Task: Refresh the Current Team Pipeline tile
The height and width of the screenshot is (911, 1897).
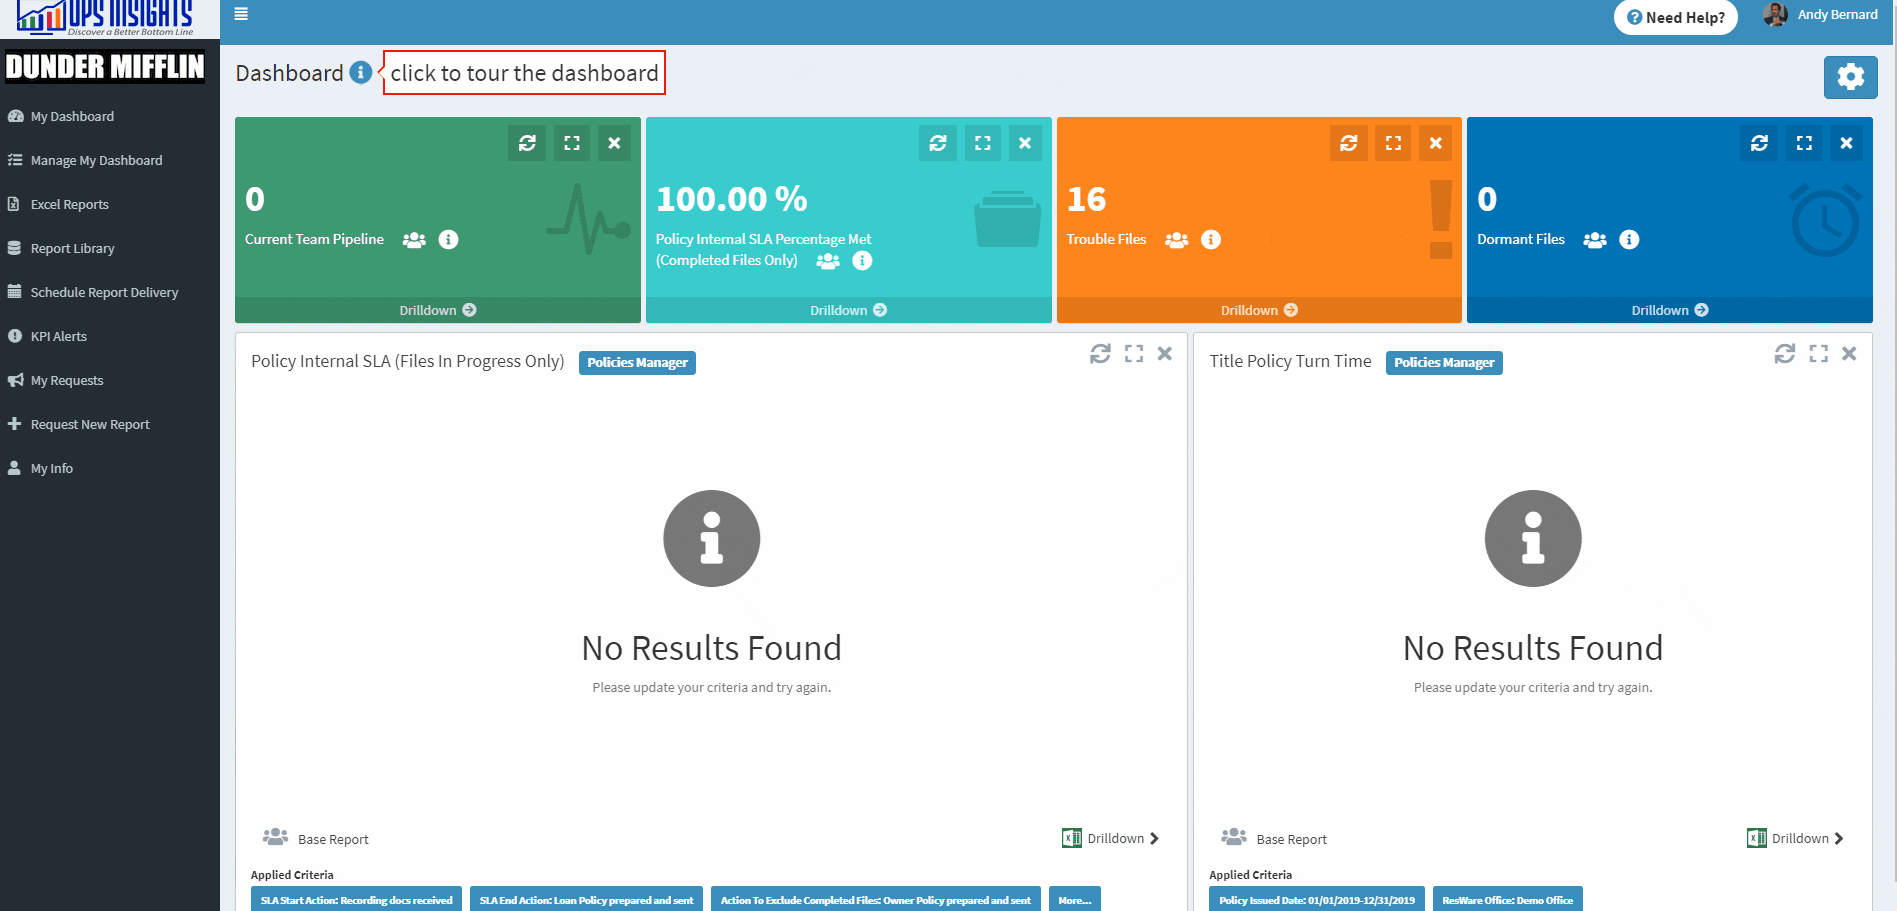Action: pyautogui.click(x=527, y=143)
